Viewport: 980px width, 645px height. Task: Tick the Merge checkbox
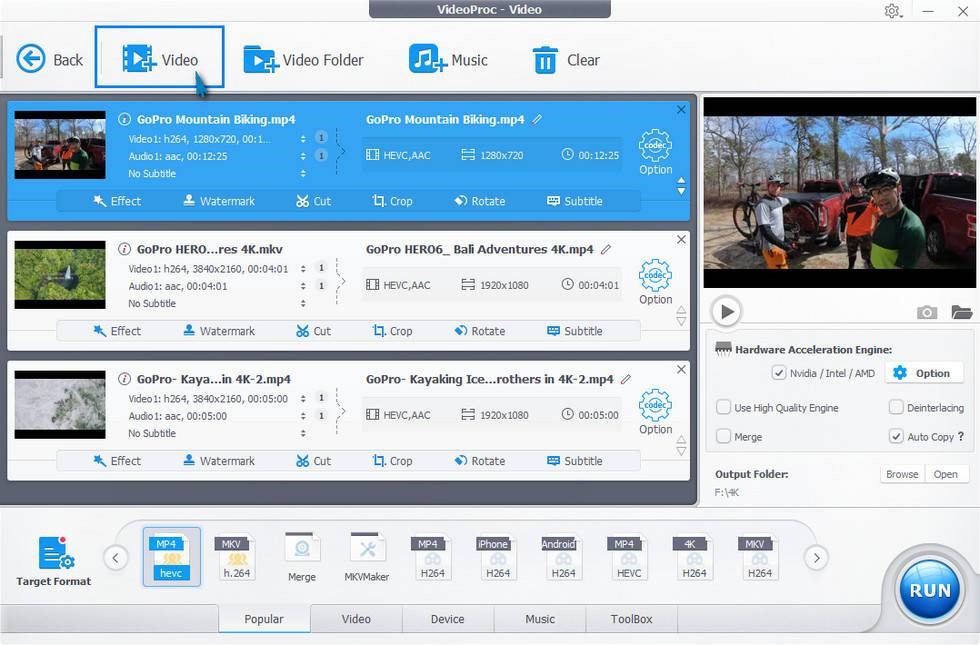pyautogui.click(x=723, y=436)
